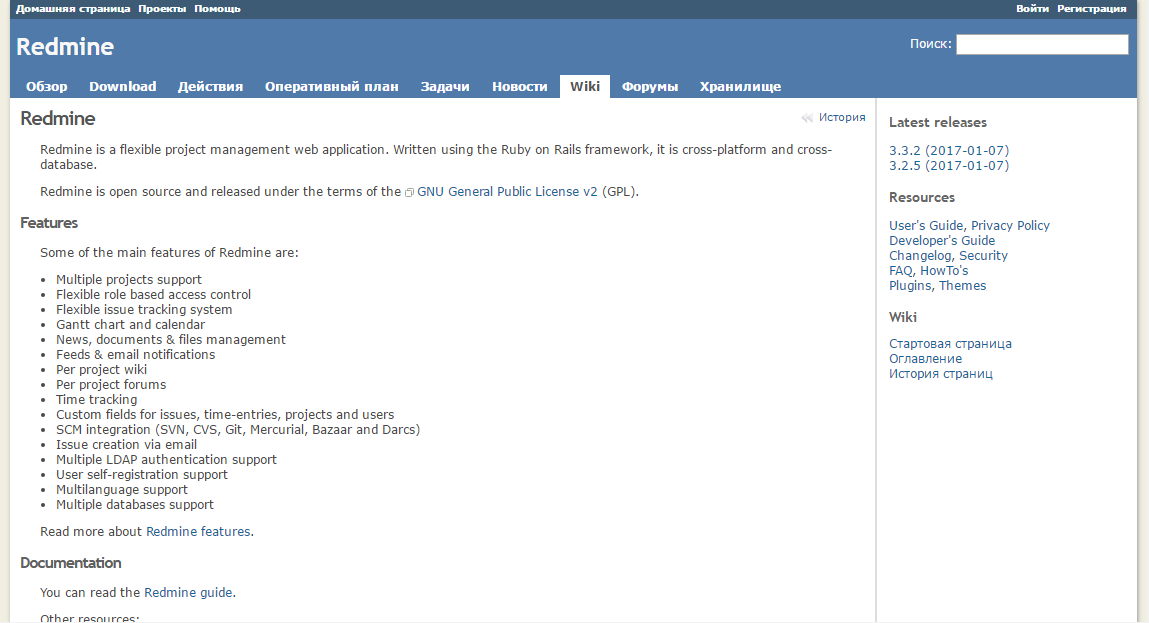The width and height of the screenshot is (1149, 623).
Task: Open the 3.3.2 (2017-01-07) release link
Action: tap(949, 151)
